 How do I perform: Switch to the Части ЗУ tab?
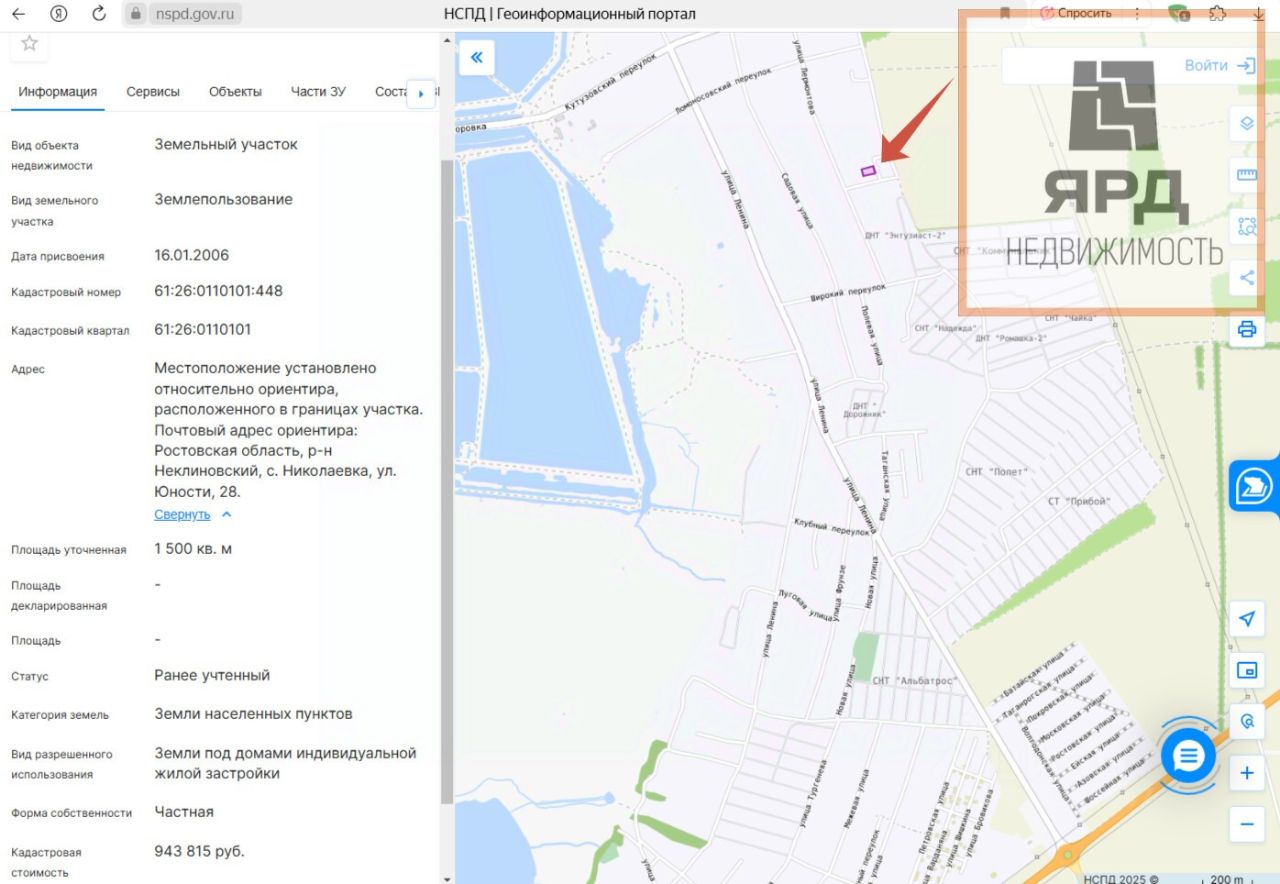click(x=318, y=91)
